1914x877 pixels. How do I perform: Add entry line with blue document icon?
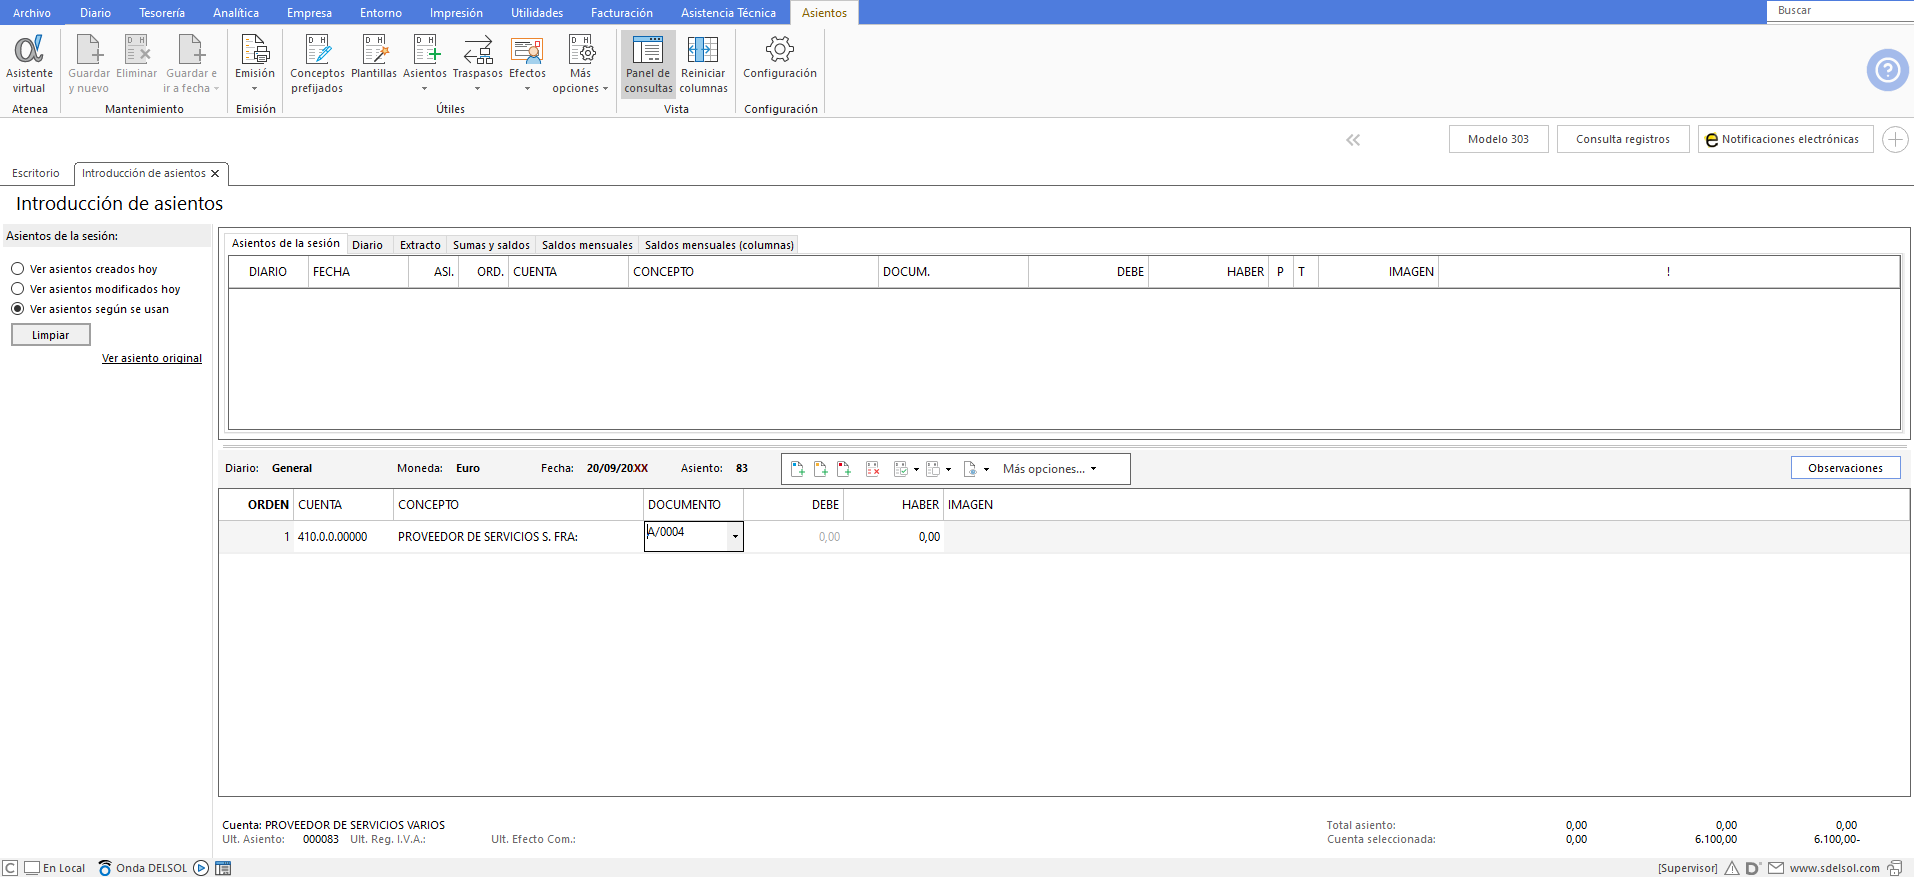click(x=797, y=469)
